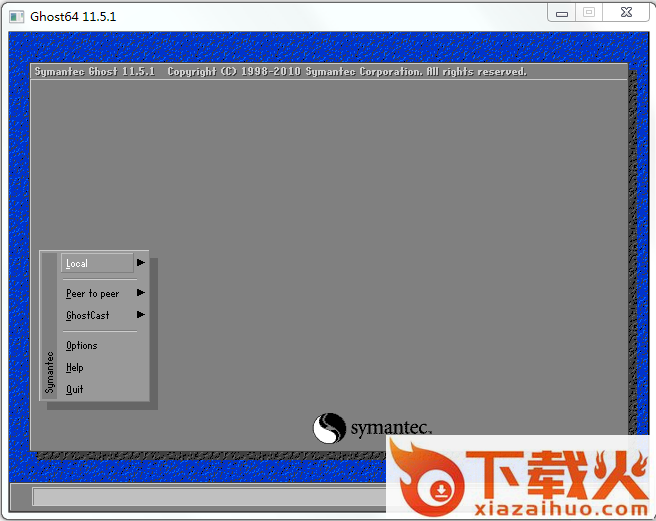The height and width of the screenshot is (521, 656).
Task: Close the Ghost64 11.5.1 window
Action: [x=626, y=13]
